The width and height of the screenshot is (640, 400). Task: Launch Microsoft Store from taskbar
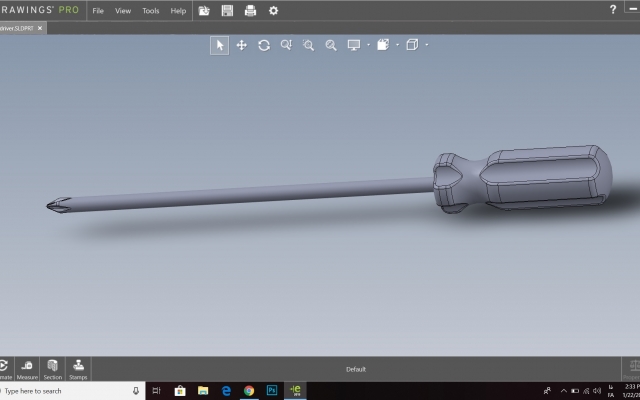click(180, 391)
